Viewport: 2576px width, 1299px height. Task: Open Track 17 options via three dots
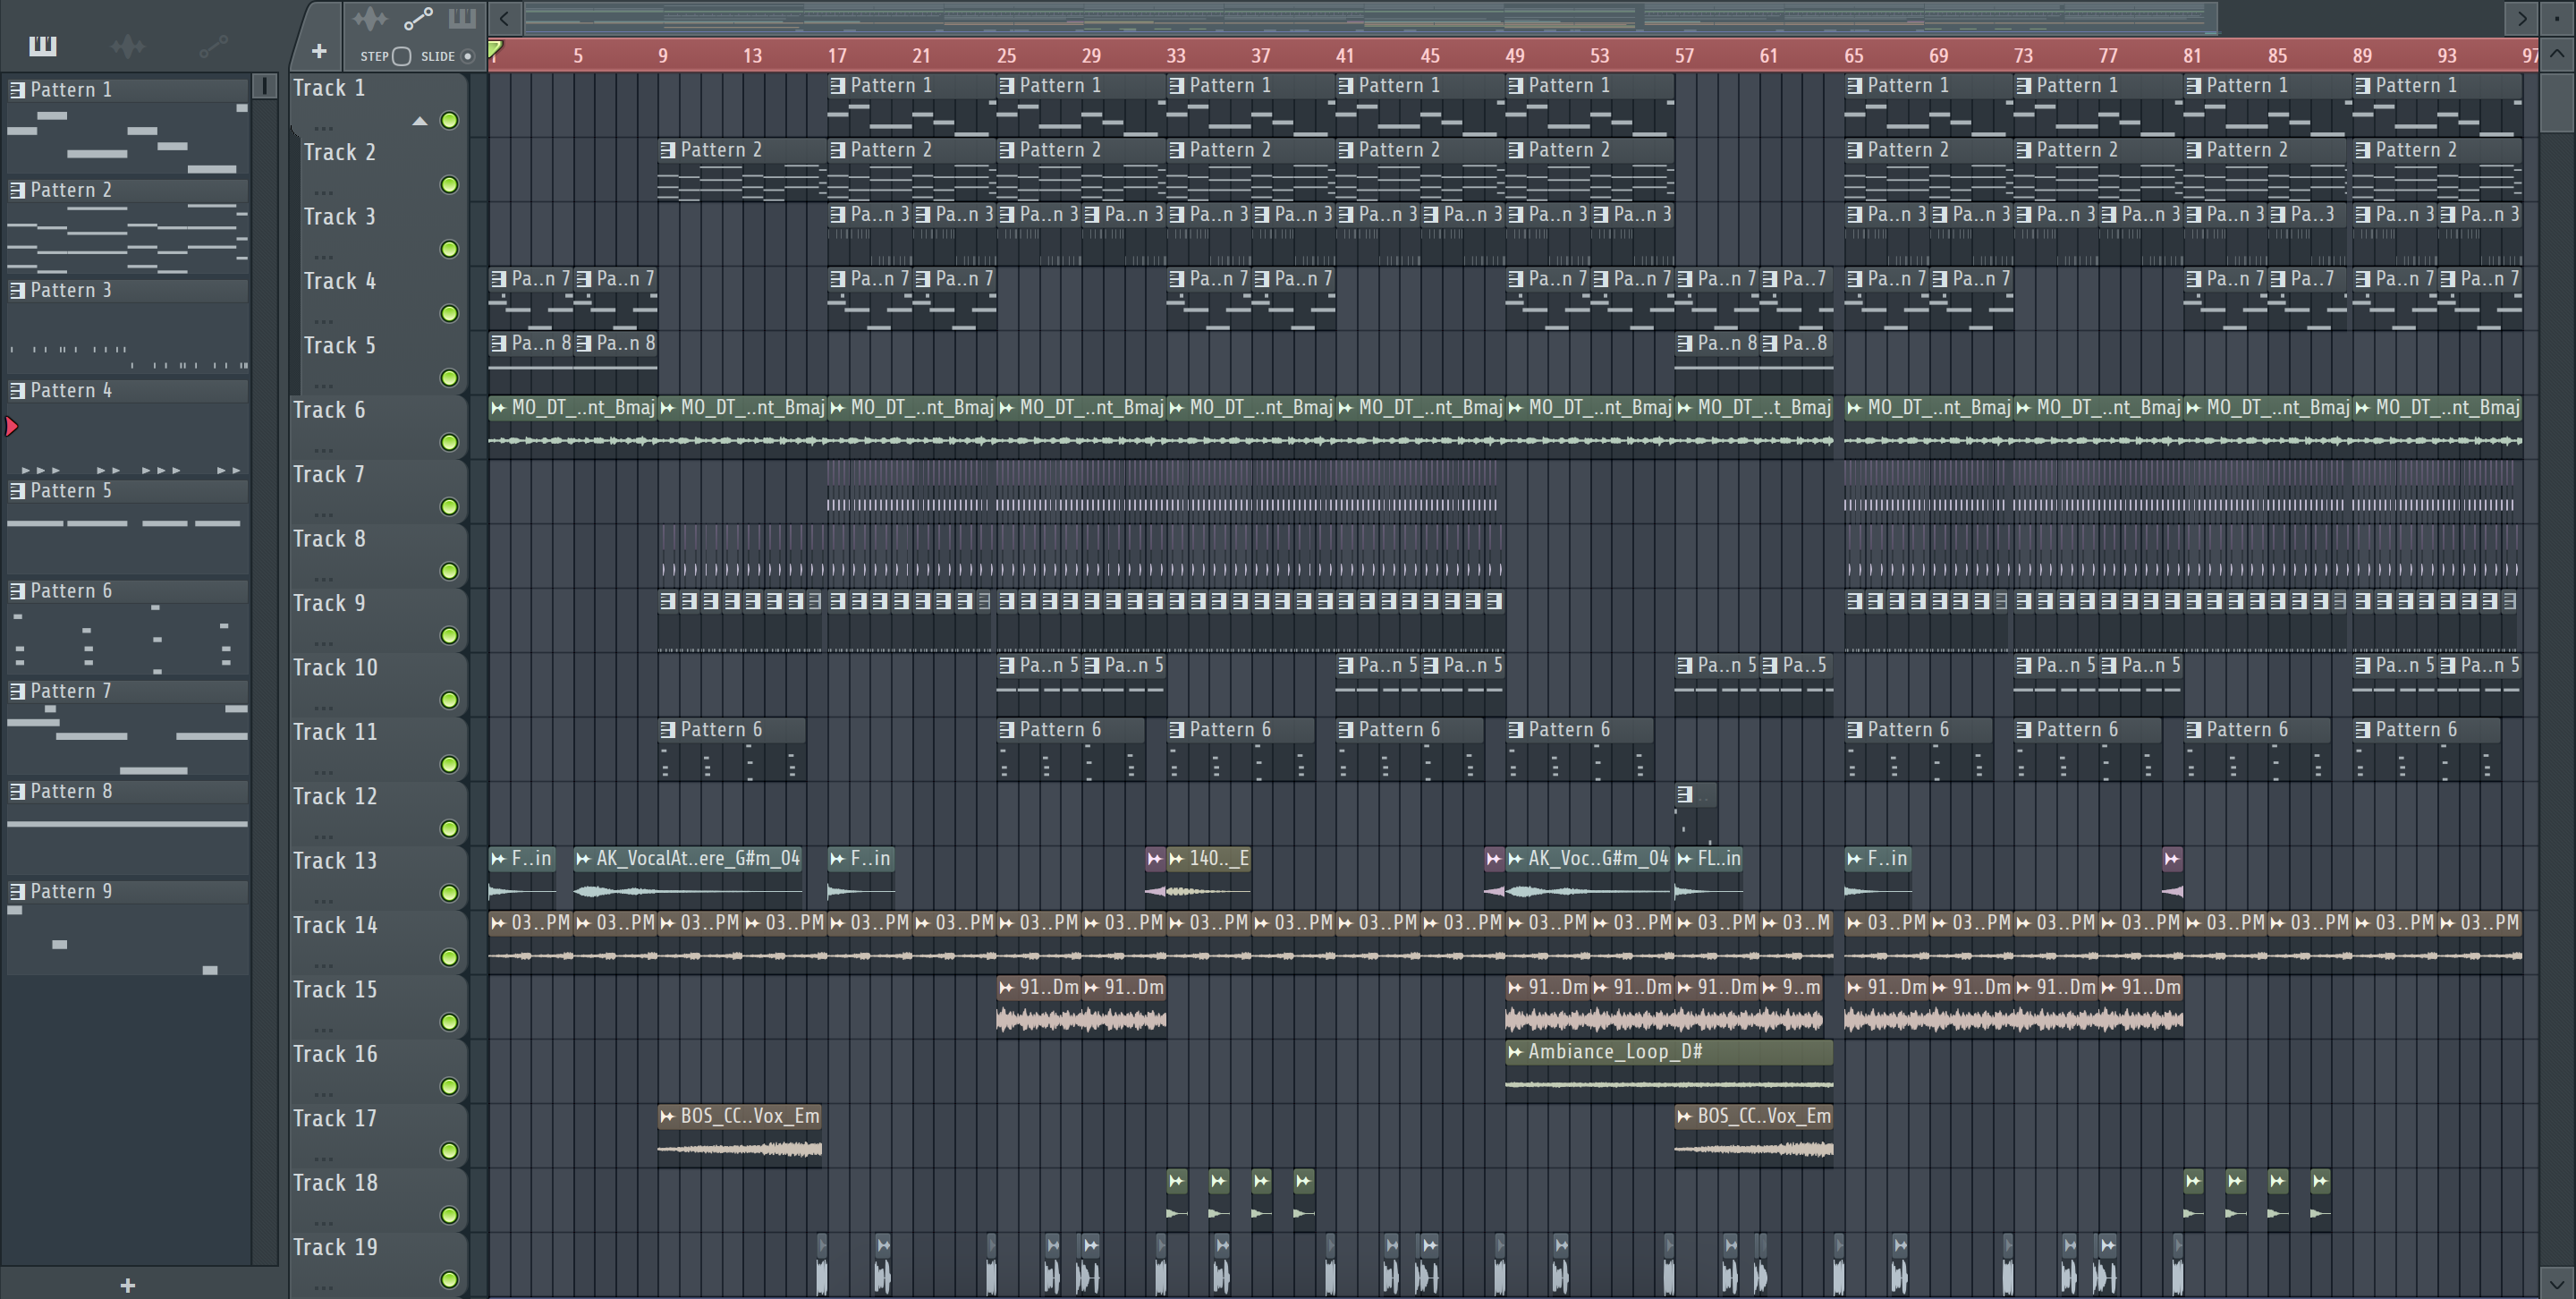(323, 1158)
